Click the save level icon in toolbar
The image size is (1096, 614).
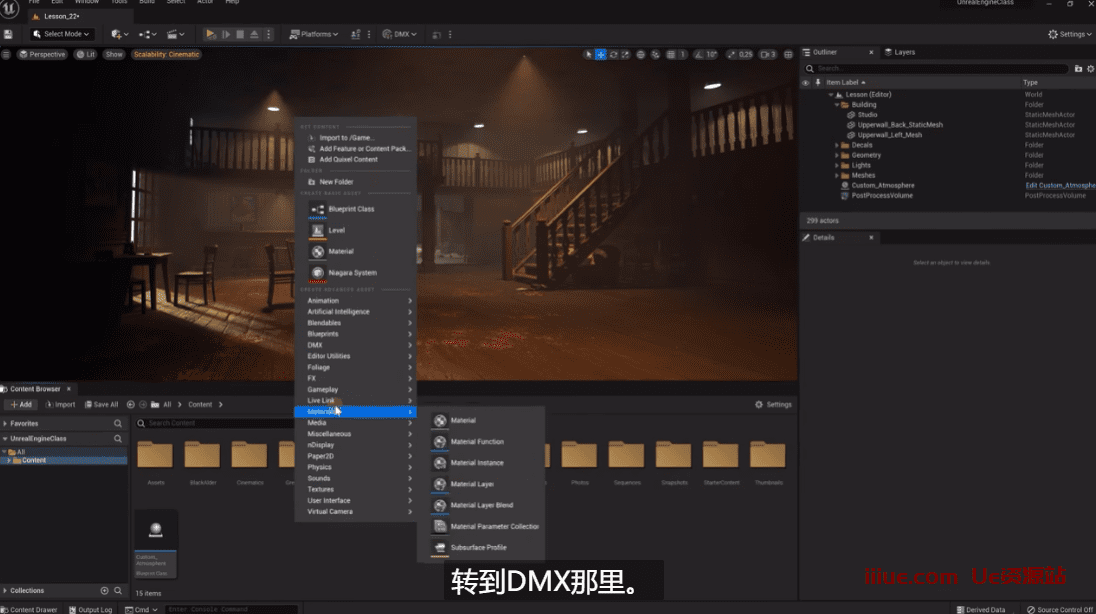point(8,34)
